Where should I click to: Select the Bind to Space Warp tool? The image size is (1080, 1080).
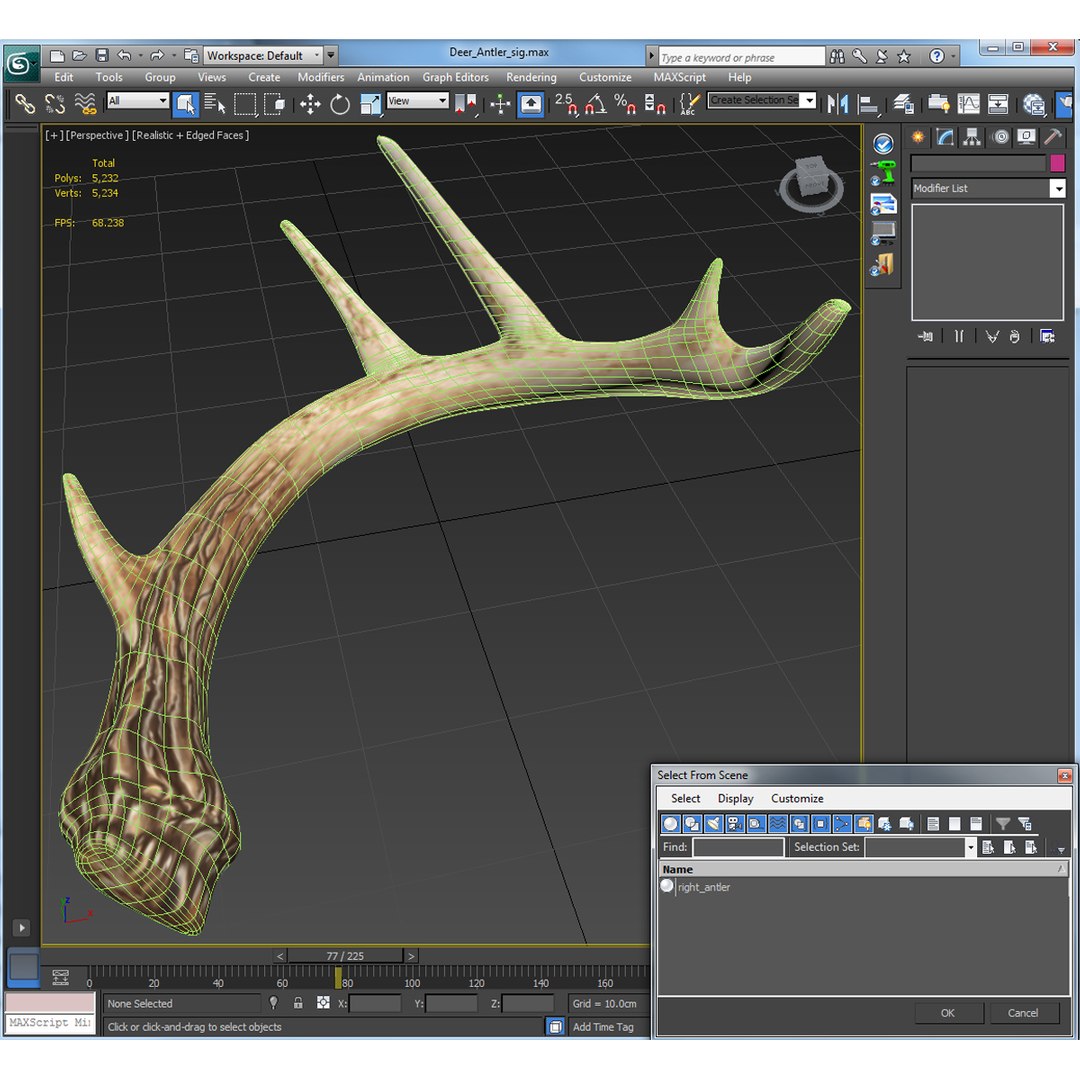[x=85, y=104]
